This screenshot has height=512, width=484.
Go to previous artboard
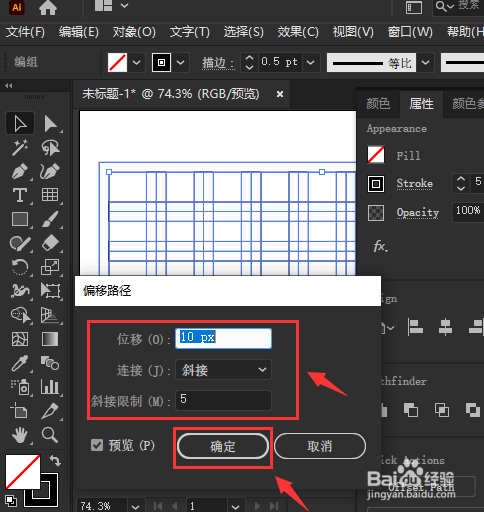tap(174, 506)
